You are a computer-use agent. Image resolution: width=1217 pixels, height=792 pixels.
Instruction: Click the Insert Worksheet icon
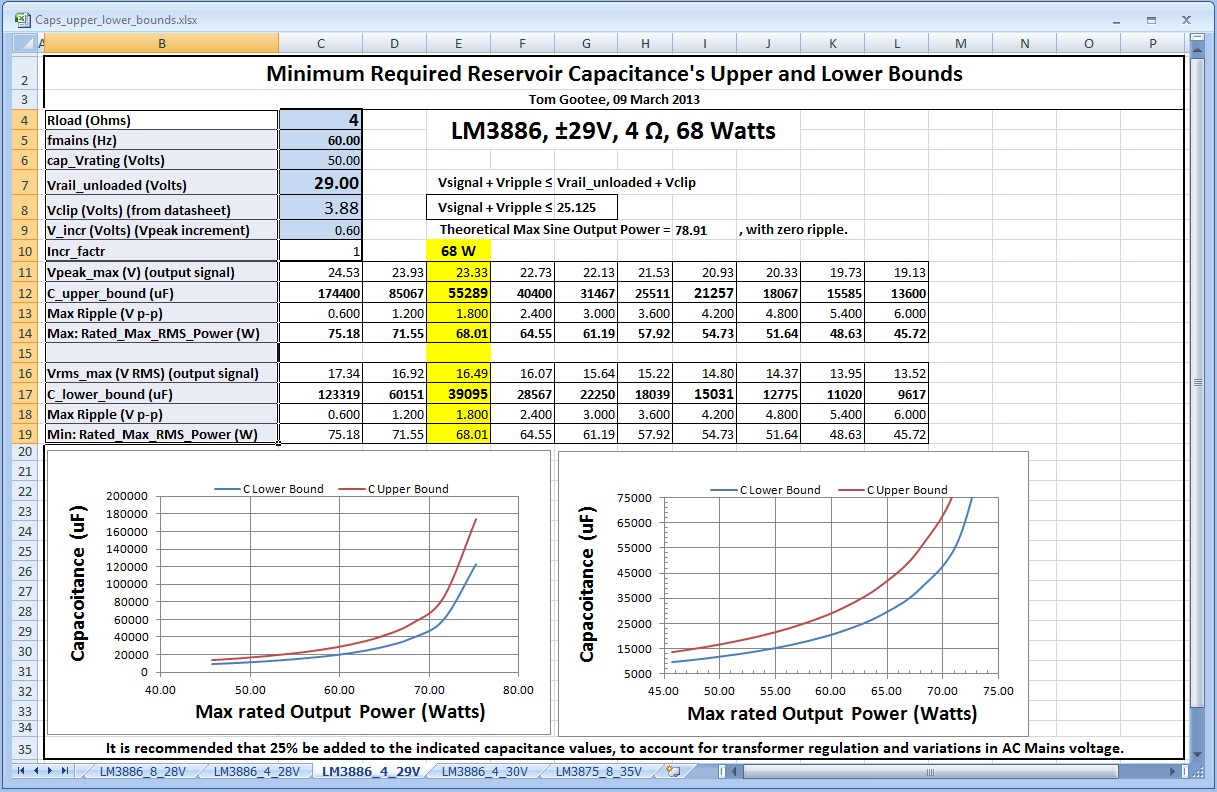673,771
